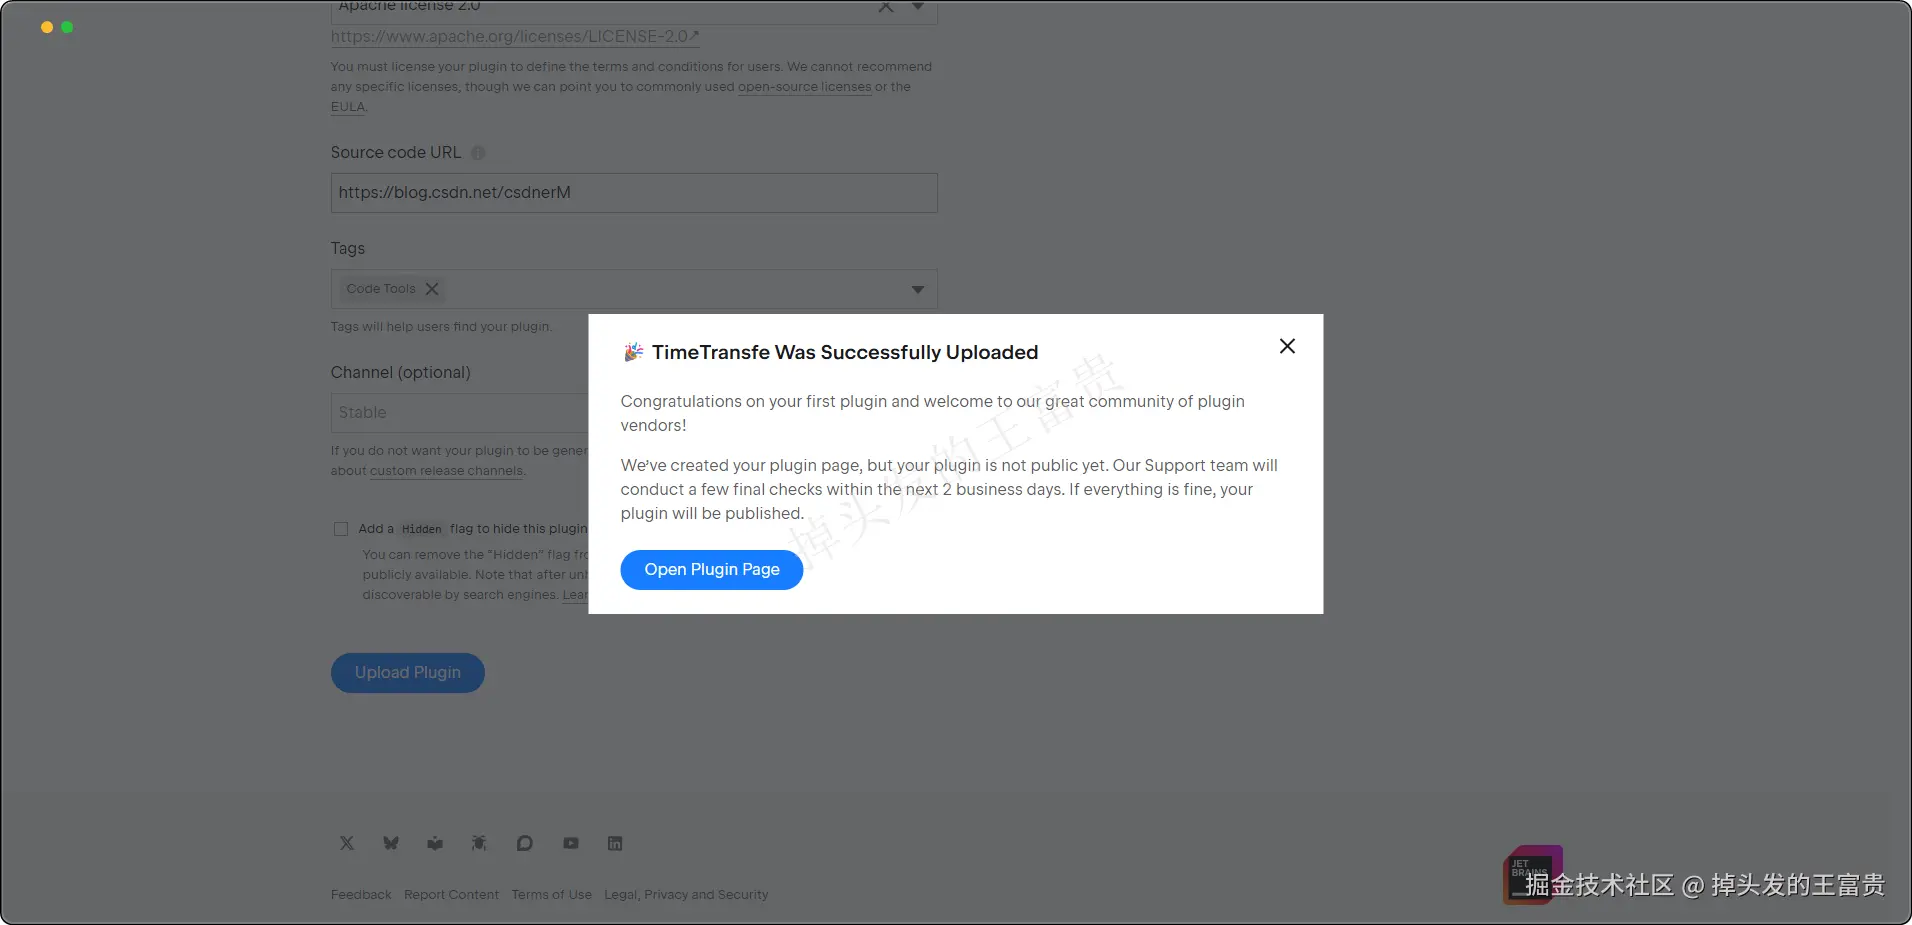This screenshot has height=925, width=1912.
Task: Open the YouTube icon in footer
Action: [x=571, y=843]
